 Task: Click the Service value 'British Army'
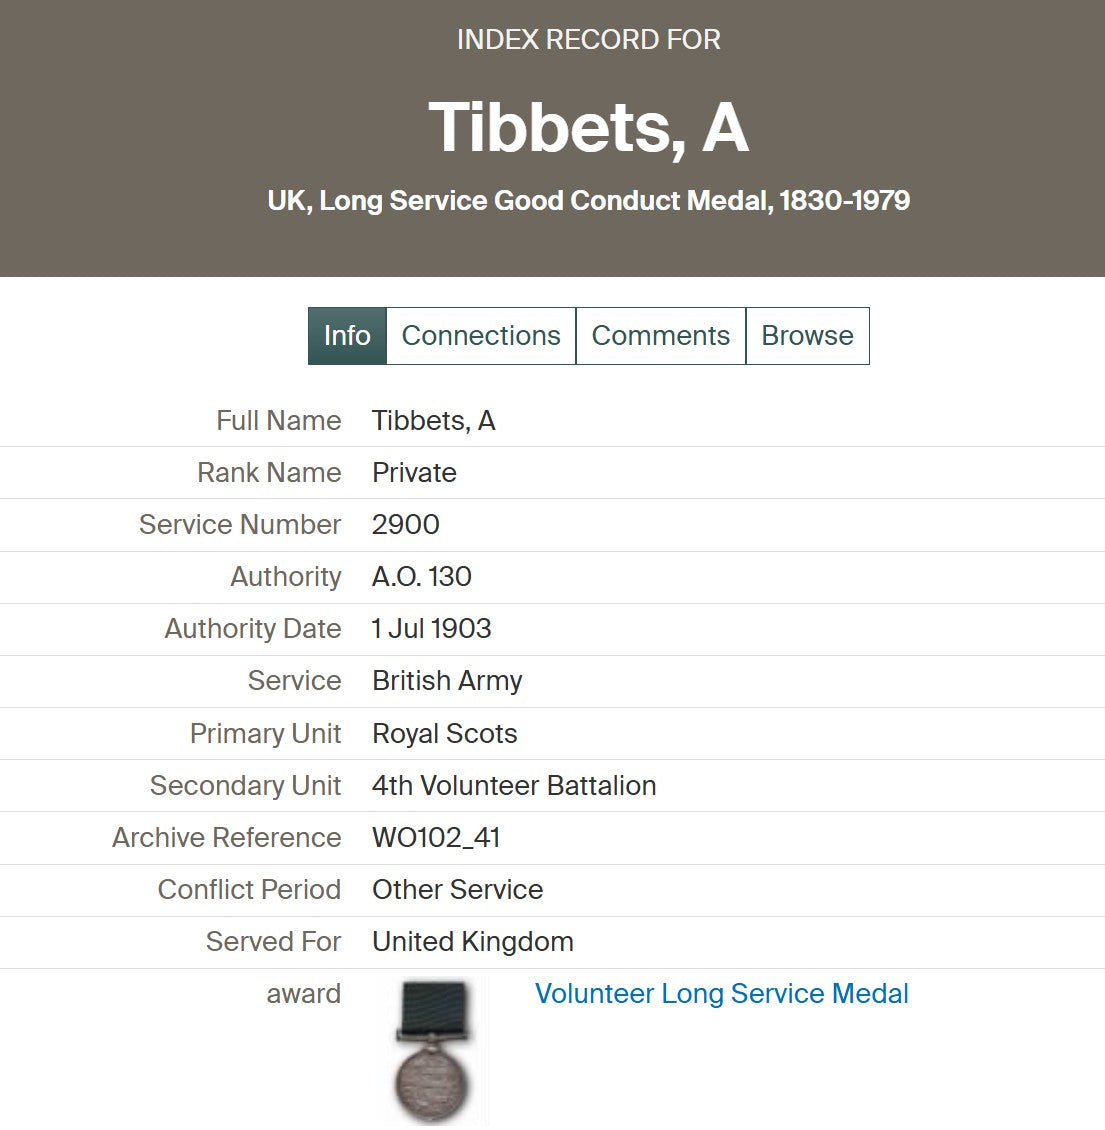pos(447,681)
